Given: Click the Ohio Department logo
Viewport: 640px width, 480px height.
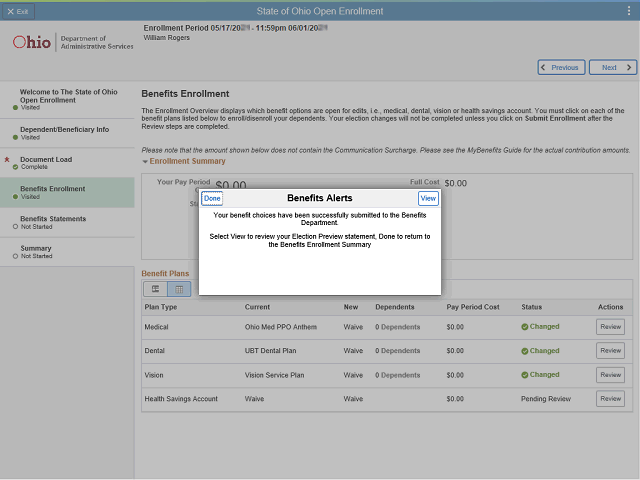Looking at the screenshot, I should pyautogui.click(x=72, y=43).
